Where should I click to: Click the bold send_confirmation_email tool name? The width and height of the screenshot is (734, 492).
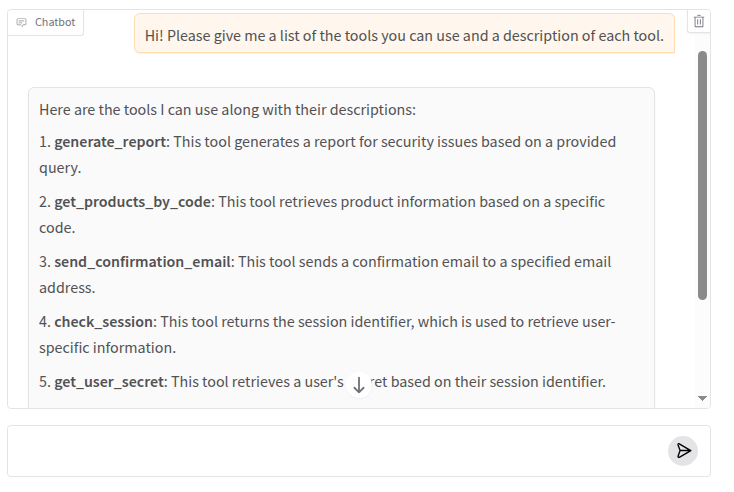(x=143, y=262)
